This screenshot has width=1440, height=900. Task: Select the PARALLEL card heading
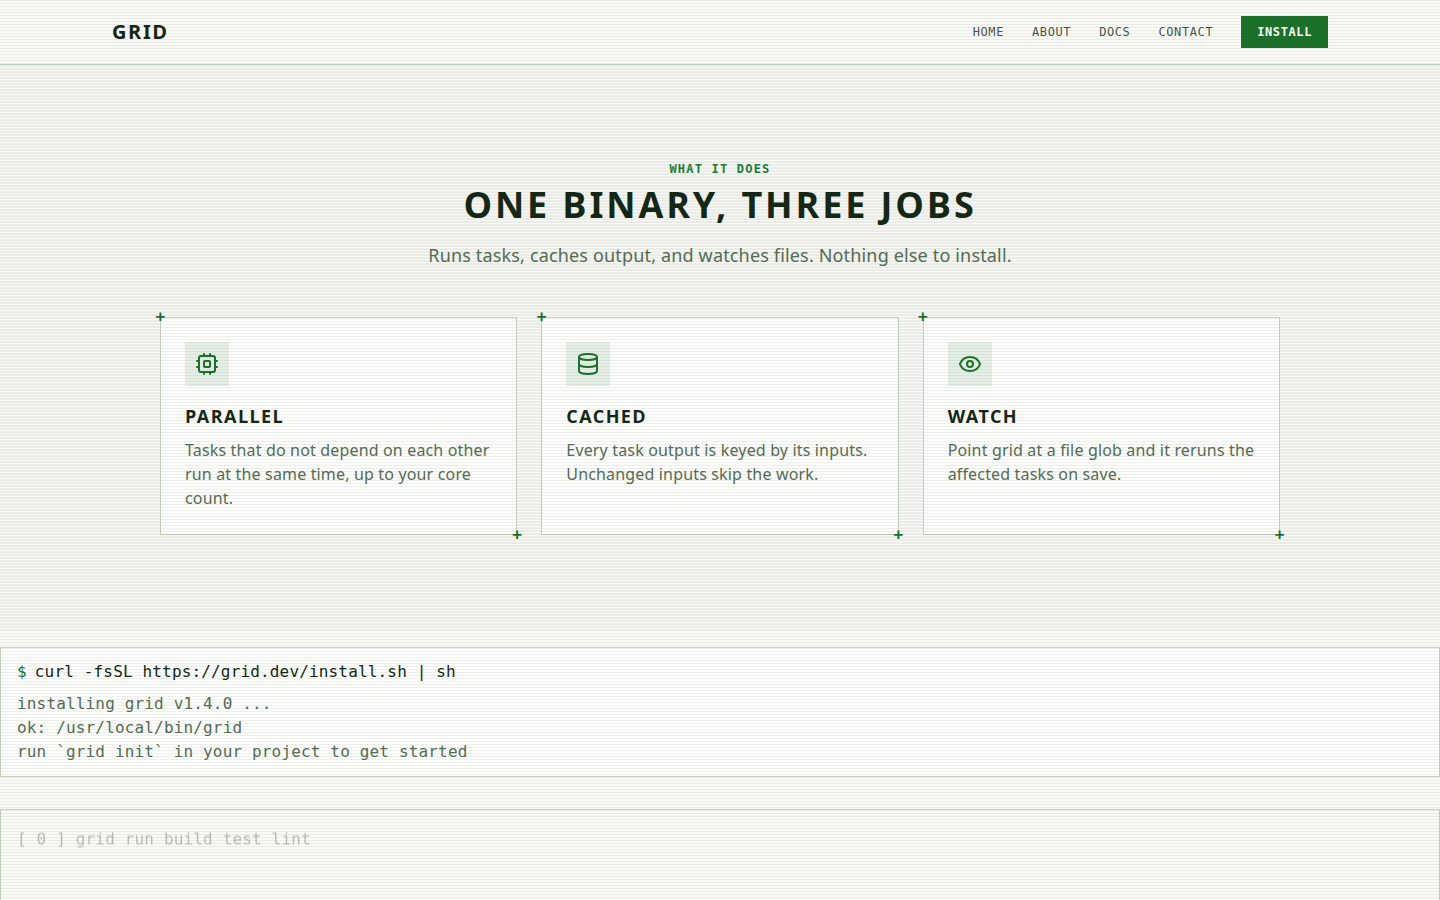pyautogui.click(x=234, y=417)
